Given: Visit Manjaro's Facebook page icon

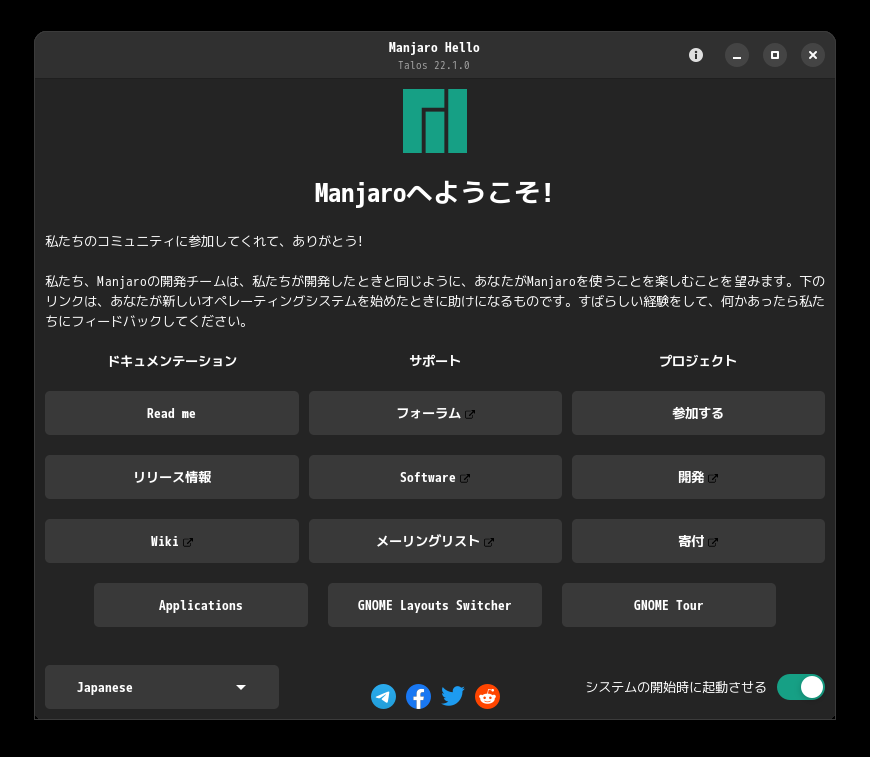Looking at the screenshot, I should 418,697.
